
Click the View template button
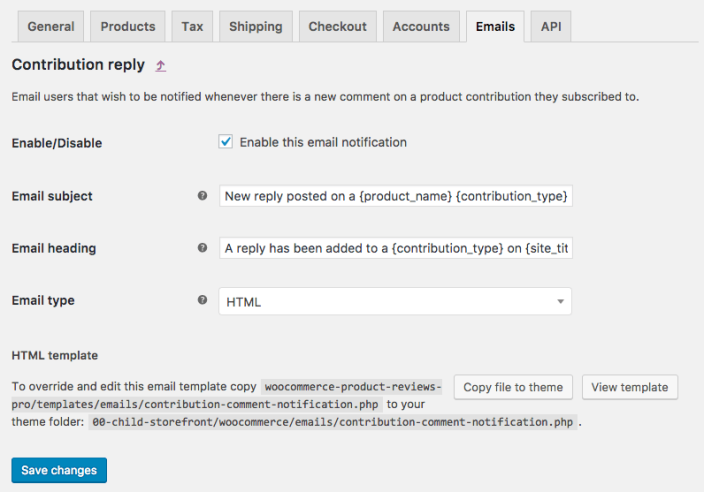(x=630, y=387)
